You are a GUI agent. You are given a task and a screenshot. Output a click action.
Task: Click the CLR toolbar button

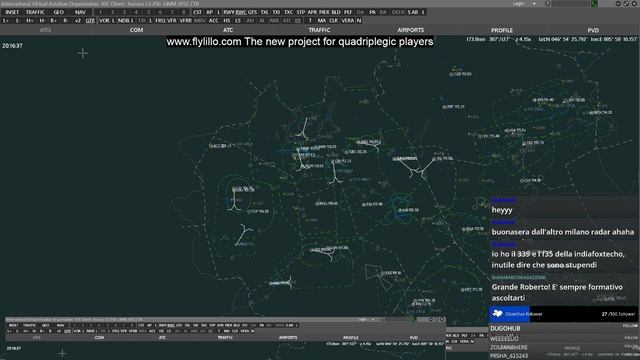(x=333, y=20)
